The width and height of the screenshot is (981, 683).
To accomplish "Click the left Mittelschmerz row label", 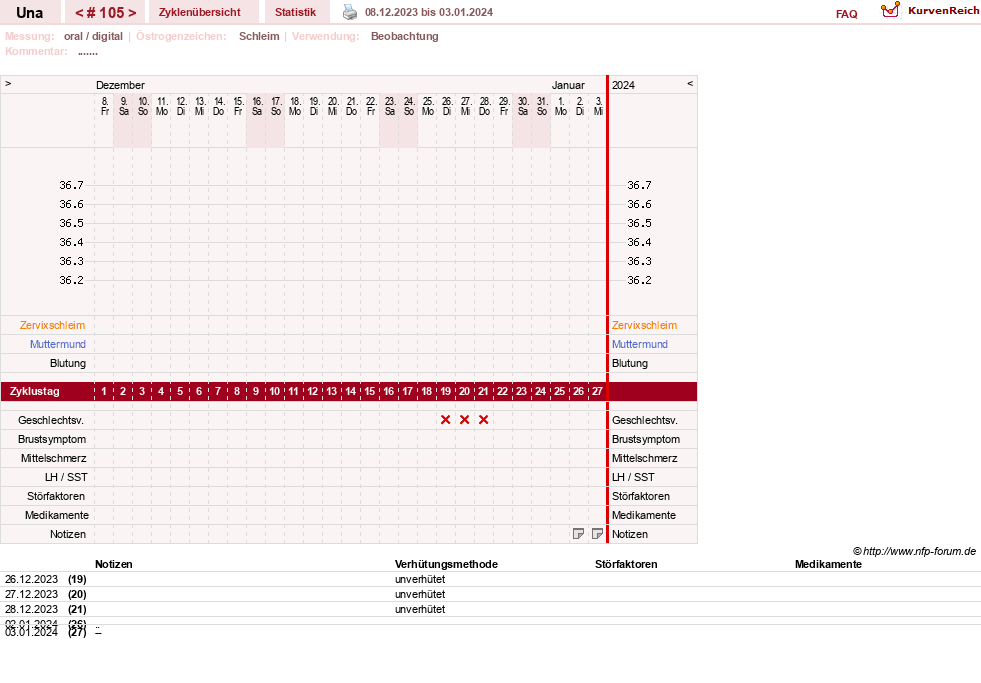I will click(53, 458).
